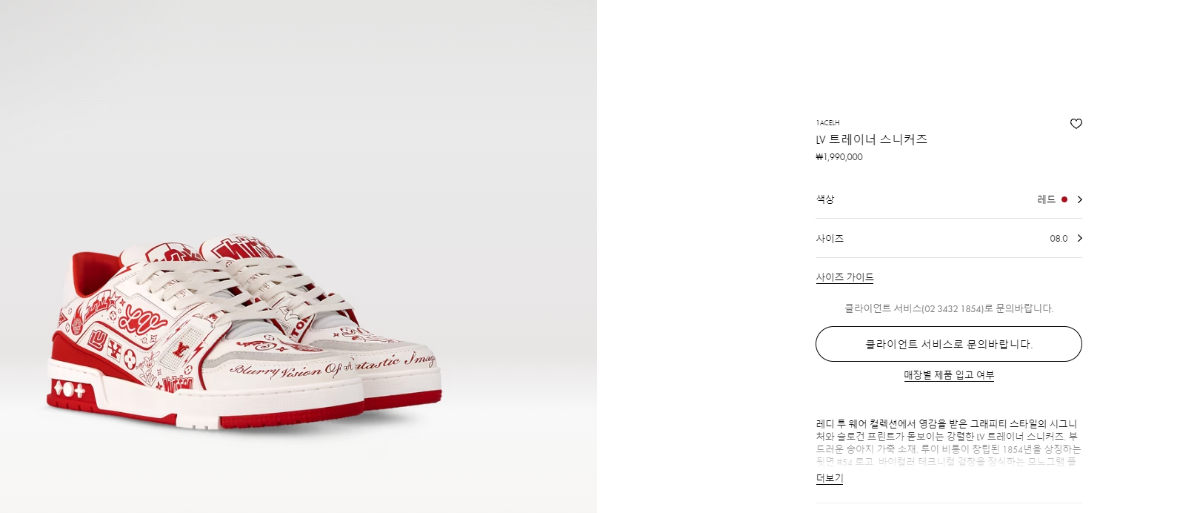Click the selected size value 08.0
This screenshot has width=1200, height=513.
[x=1059, y=239]
